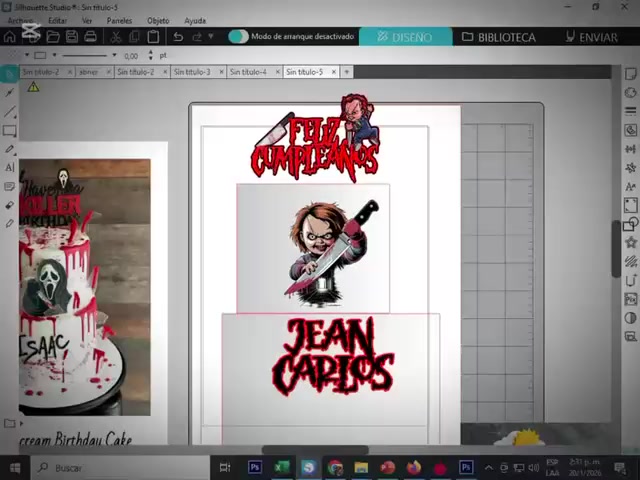Go to the ENVIAR view
Image resolution: width=640 pixels, height=480 pixels.
[591, 37]
